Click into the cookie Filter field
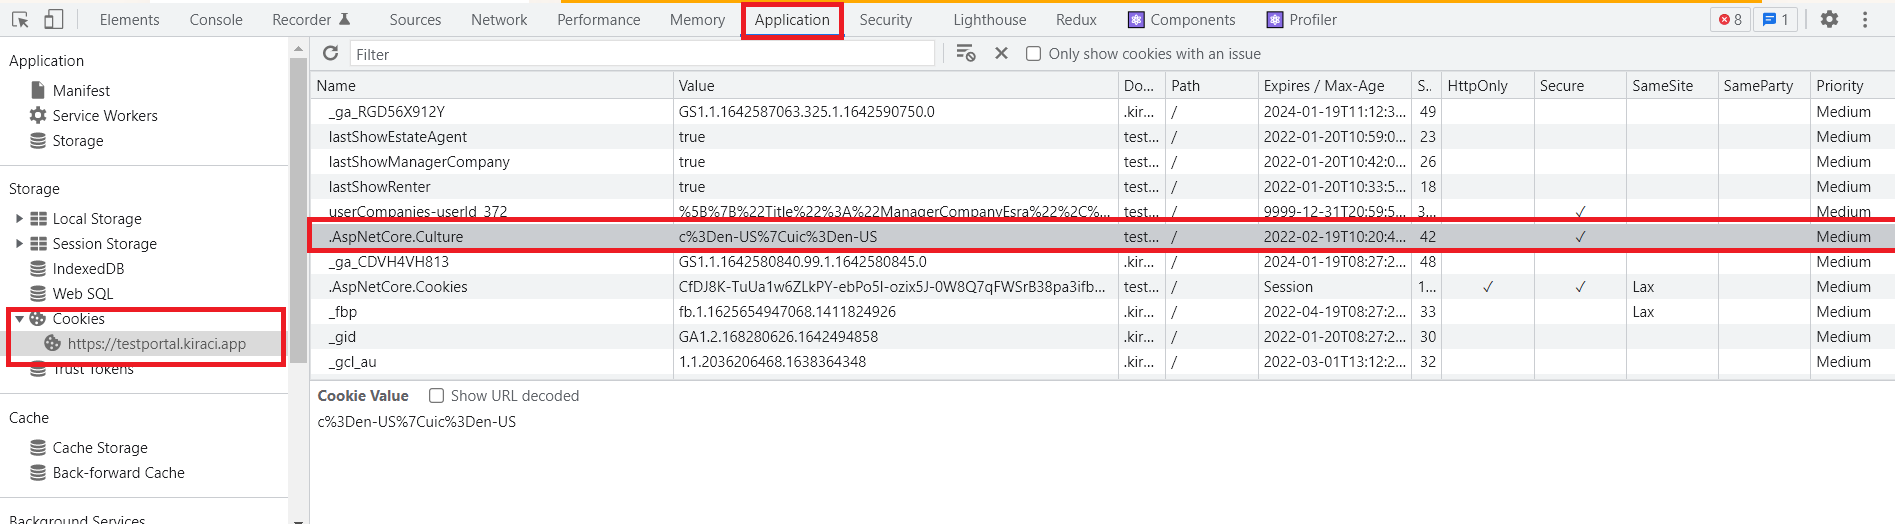Viewport: 1895px width, 524px height. [x=640, y=54]
